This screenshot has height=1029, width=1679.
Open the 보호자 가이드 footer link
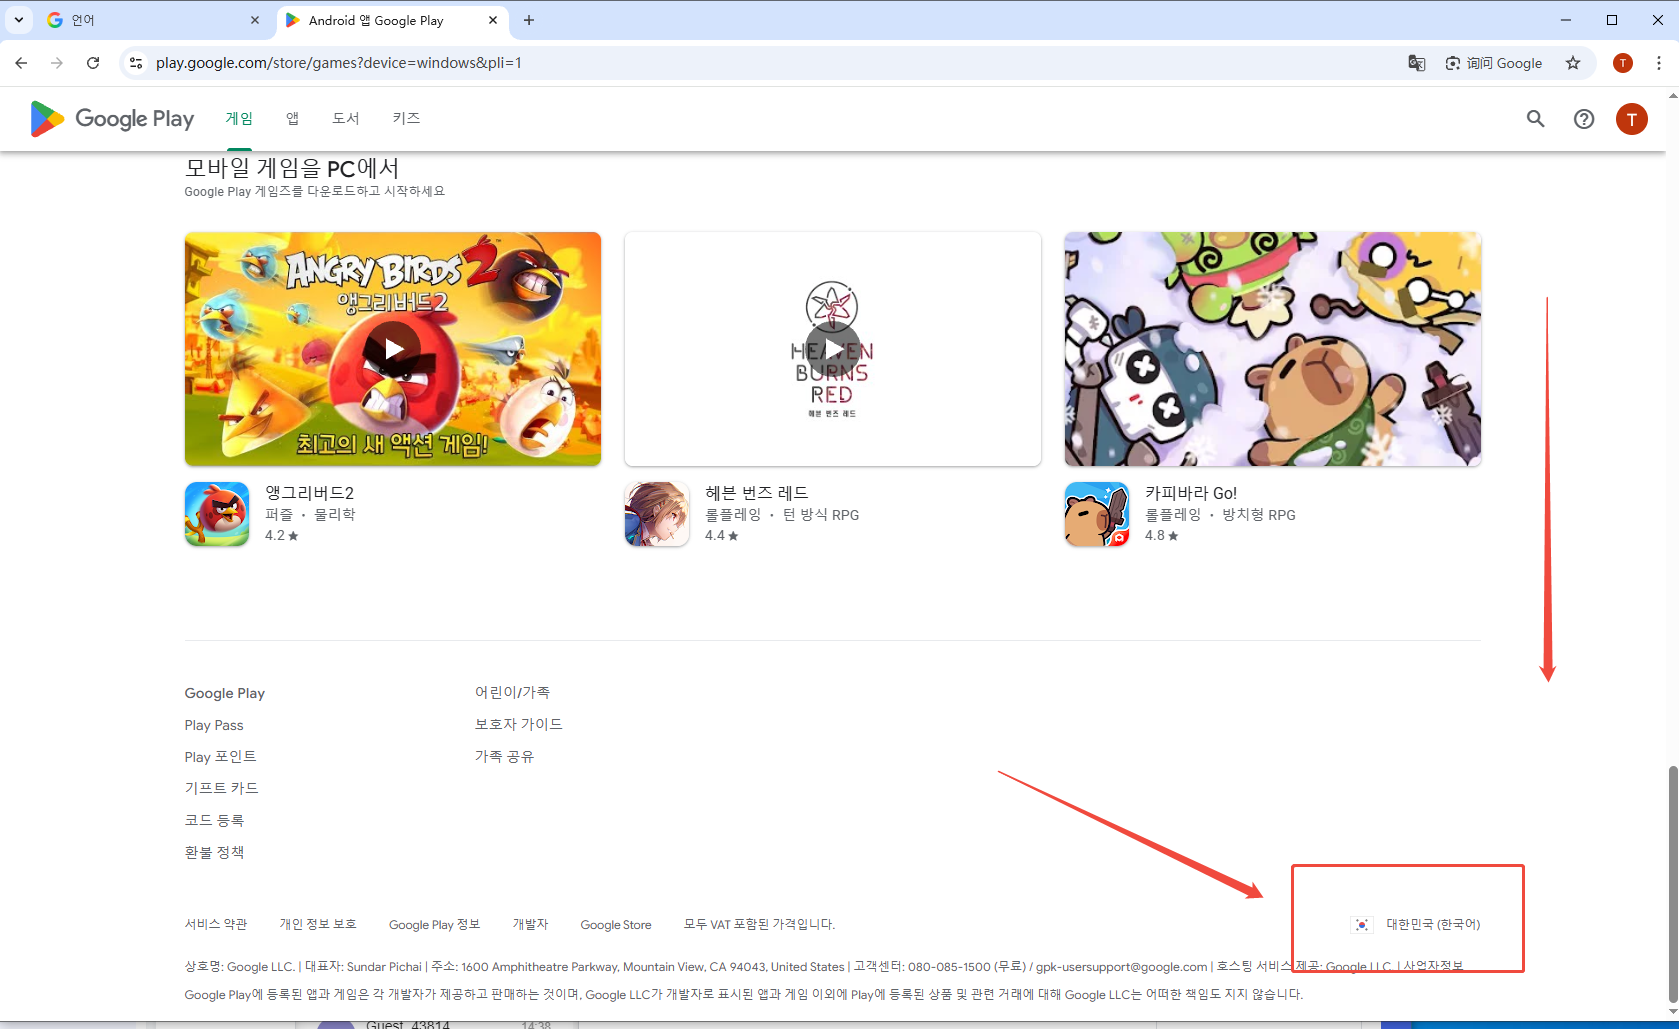tap(518, 724)
